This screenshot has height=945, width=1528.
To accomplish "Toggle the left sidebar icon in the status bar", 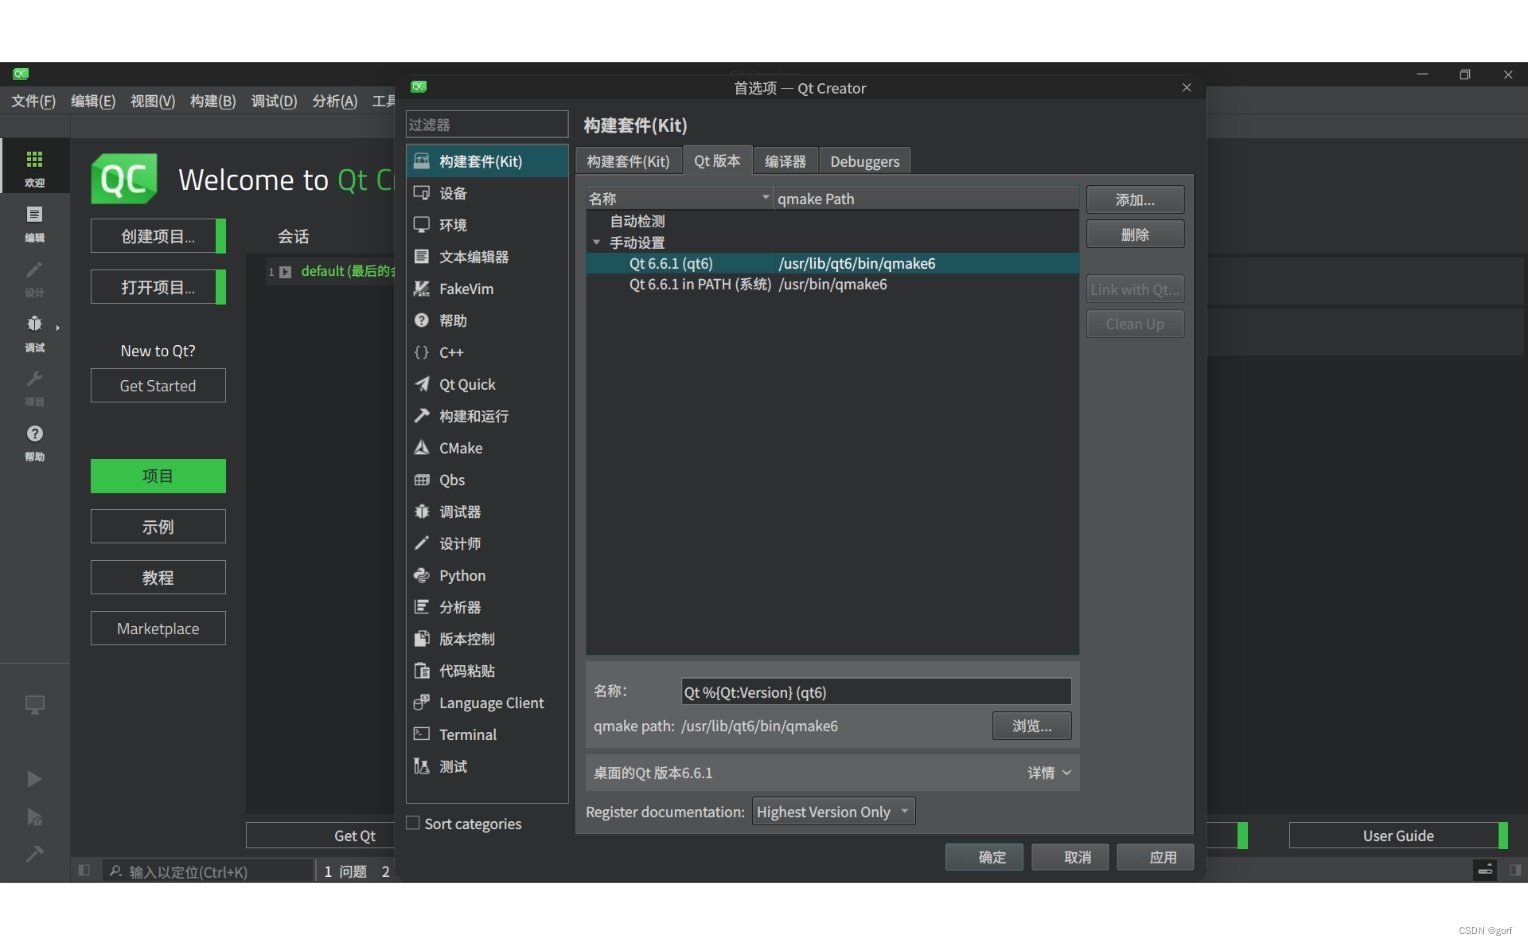I will click(84, 871).
